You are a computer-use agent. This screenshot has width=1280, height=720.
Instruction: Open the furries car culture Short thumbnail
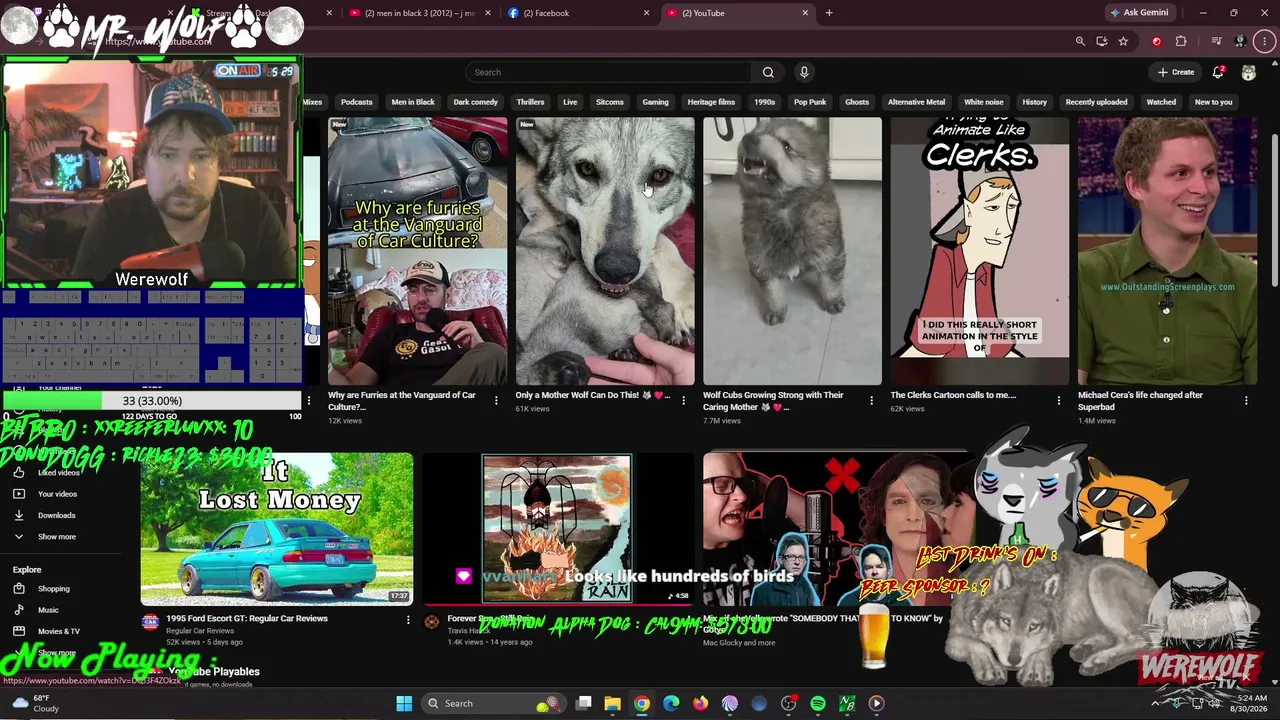(417, 251)
